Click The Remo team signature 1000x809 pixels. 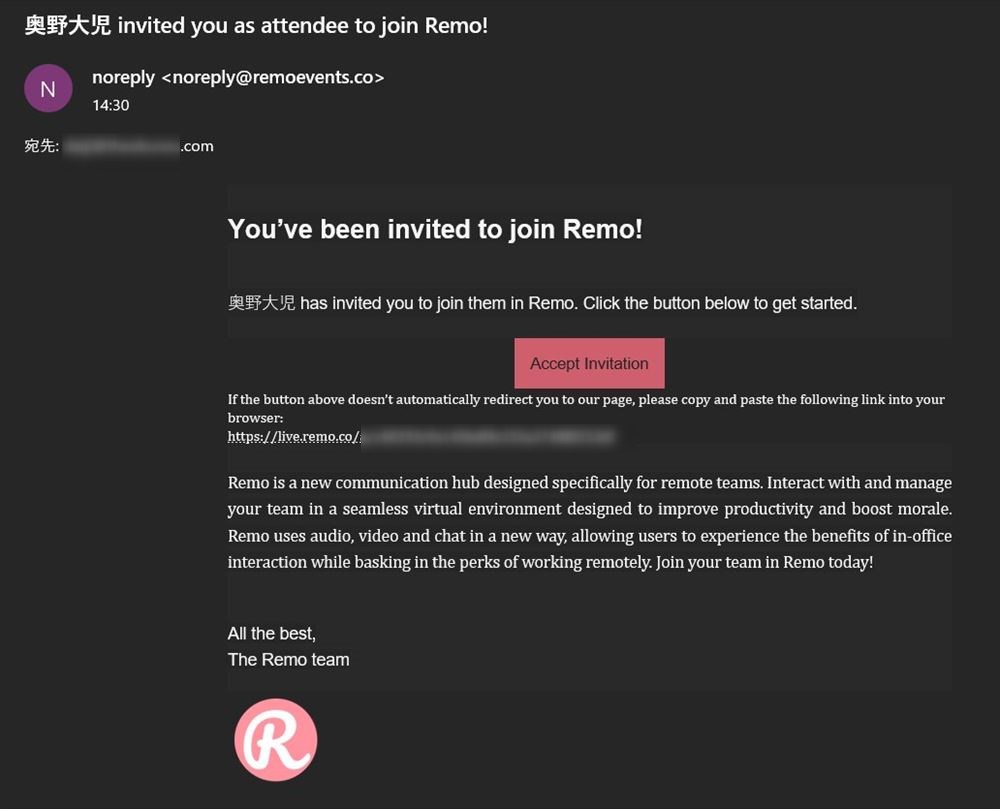288,659
